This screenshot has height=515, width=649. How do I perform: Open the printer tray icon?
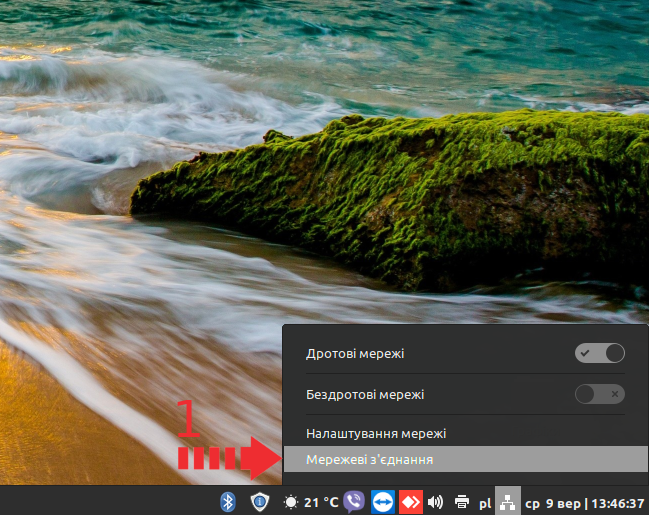point(462,502)
